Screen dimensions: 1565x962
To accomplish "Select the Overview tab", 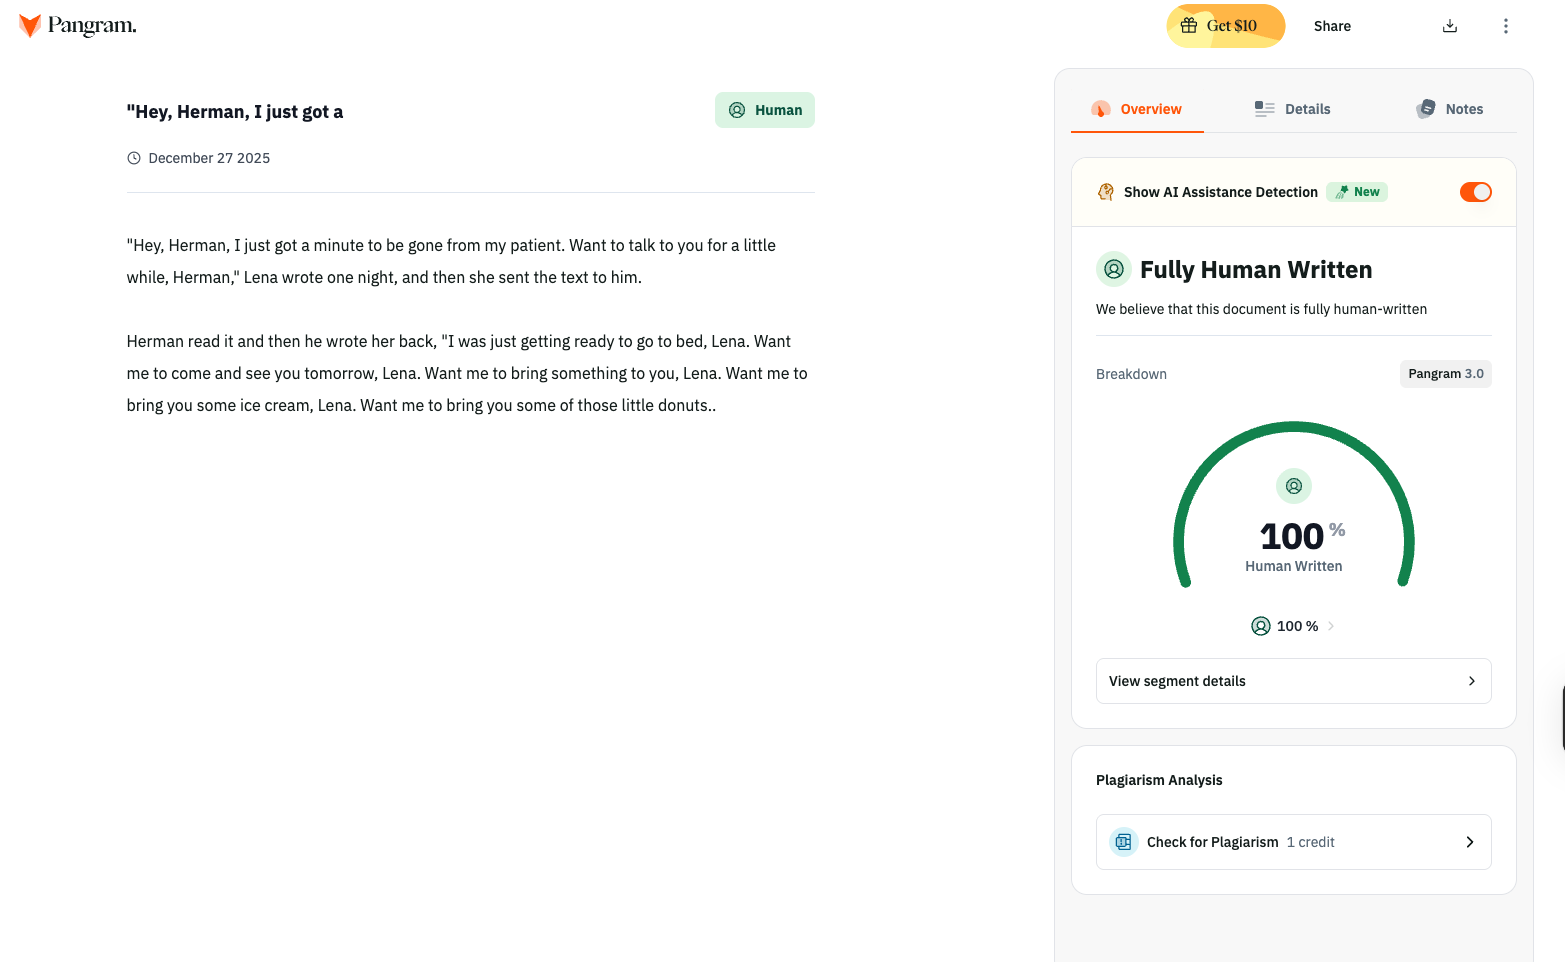I will point(1136,109).
